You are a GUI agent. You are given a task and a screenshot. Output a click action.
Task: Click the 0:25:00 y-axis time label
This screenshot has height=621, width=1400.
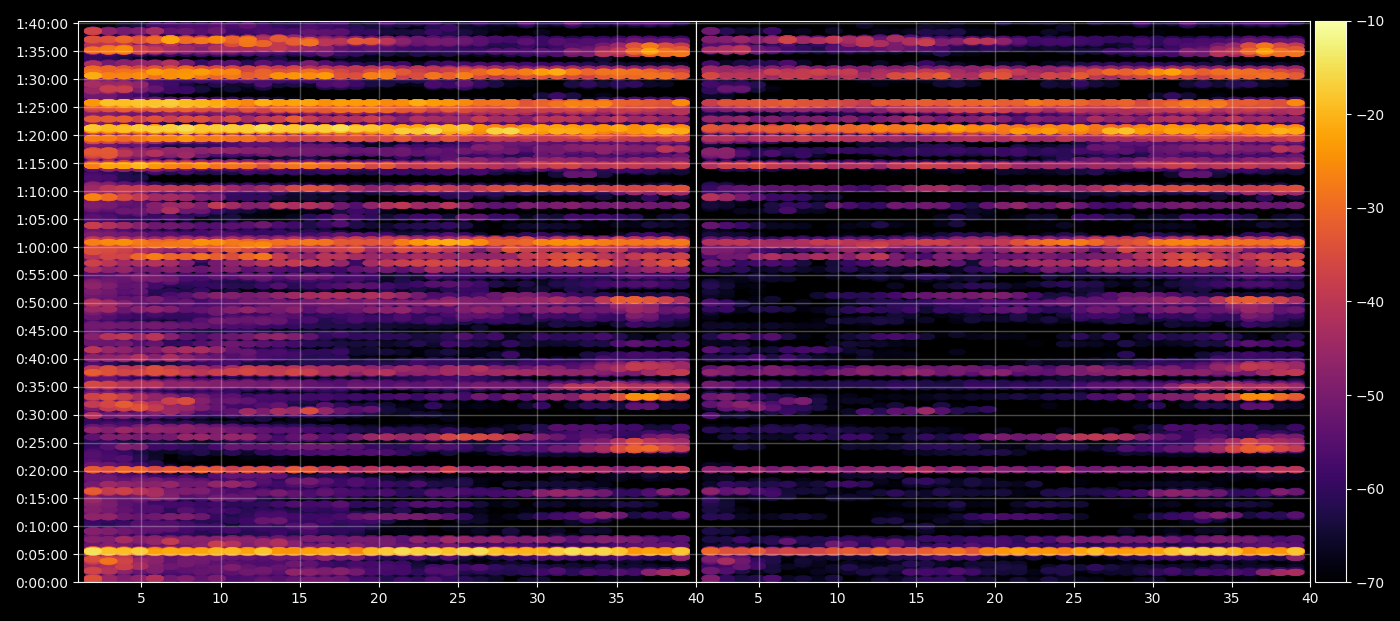click(43, 443)
